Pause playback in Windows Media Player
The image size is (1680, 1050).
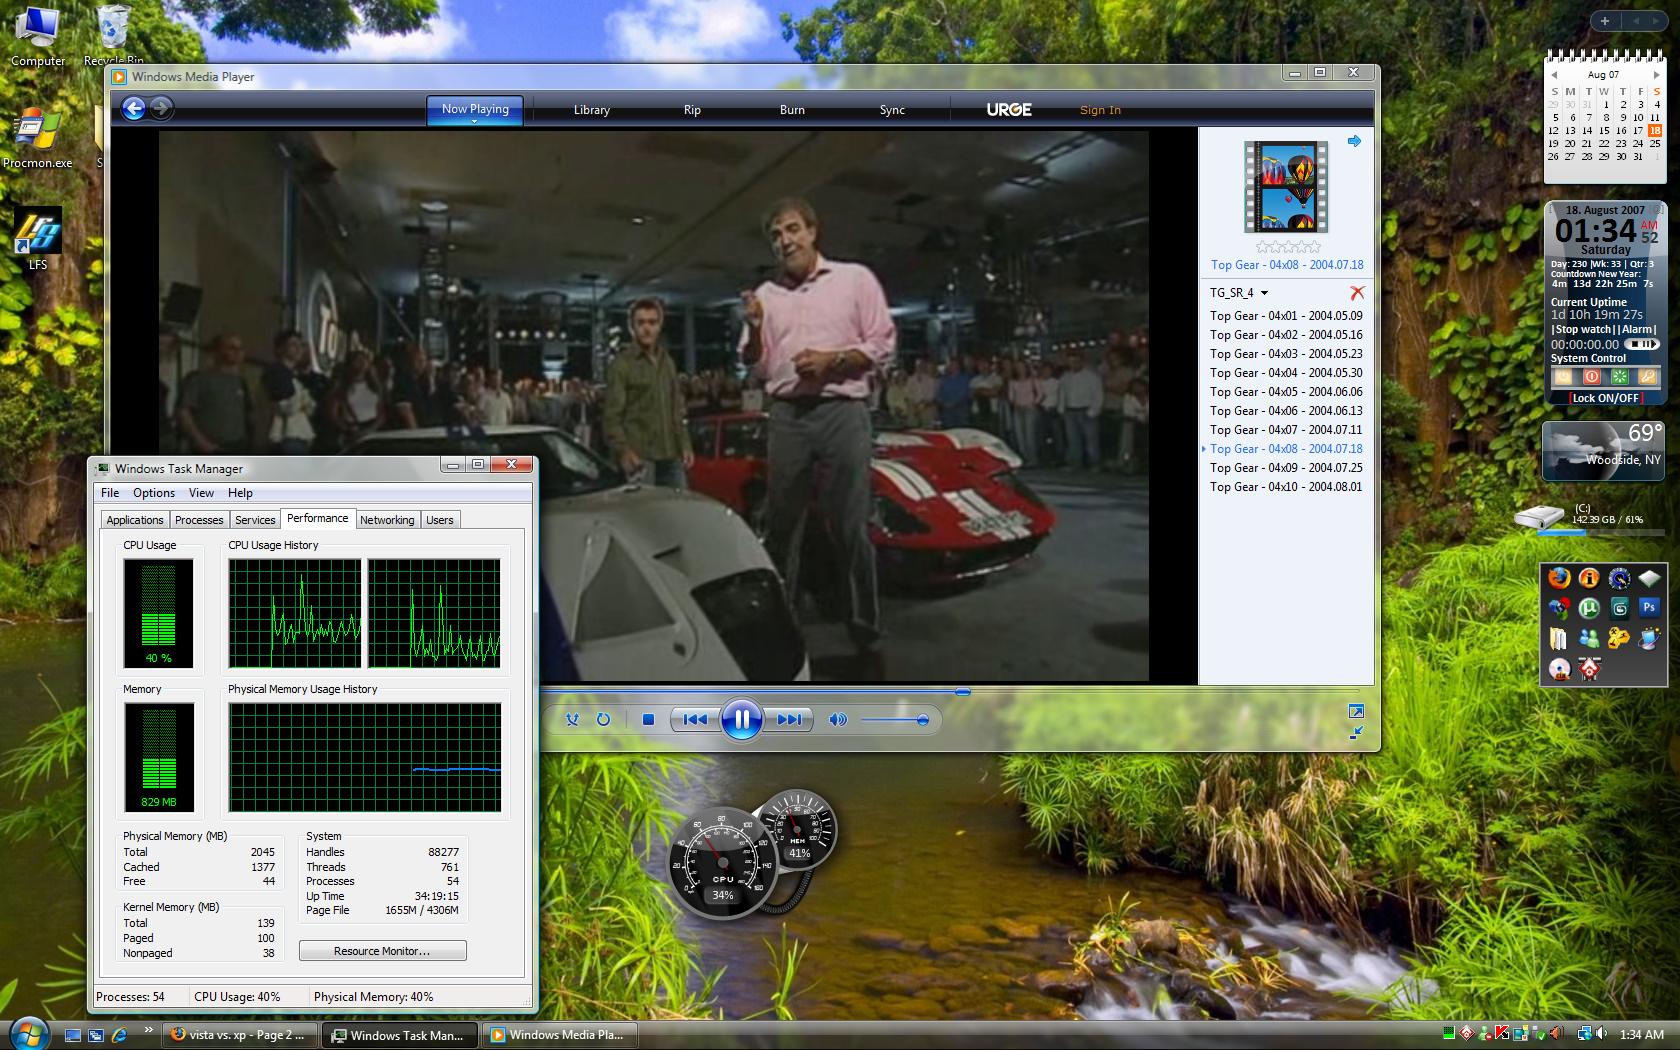point(741,719)
